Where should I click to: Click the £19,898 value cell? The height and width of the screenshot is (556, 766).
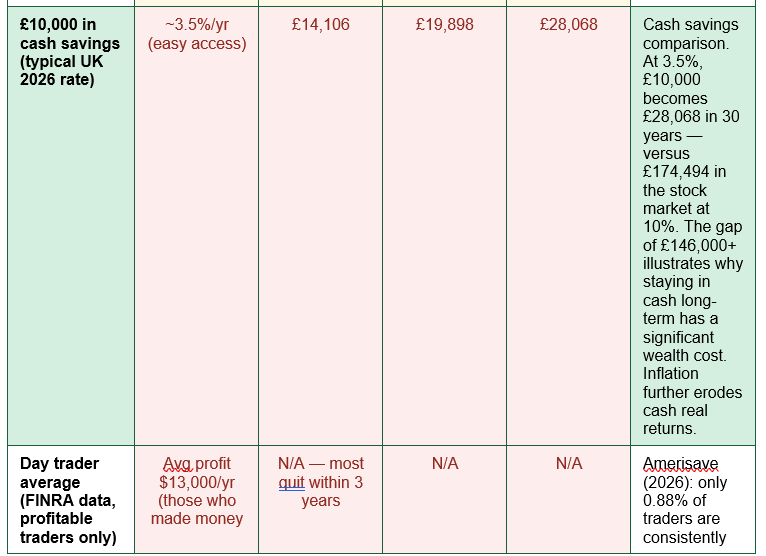coord(445,226)
